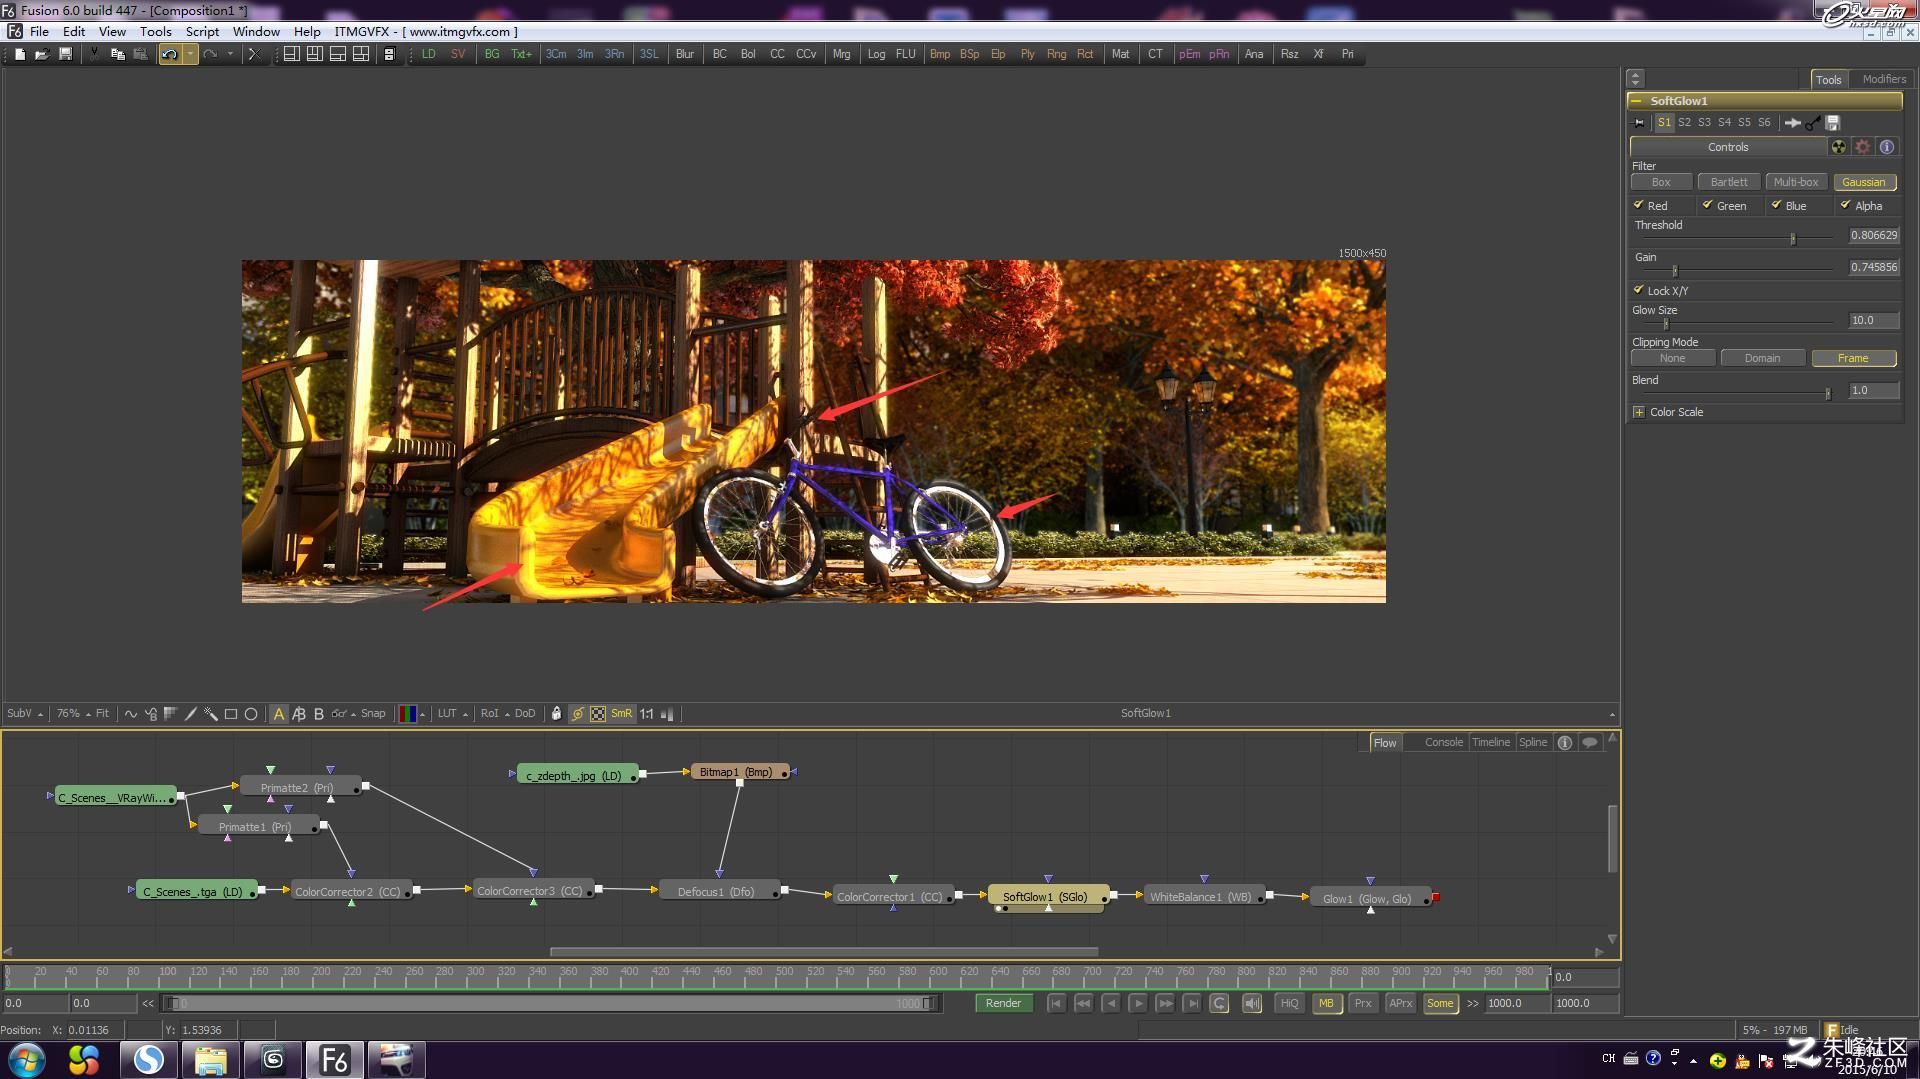1920x1079 pixels.
Task: Select the Multi-box filter button
Action: coord(1796,182)
